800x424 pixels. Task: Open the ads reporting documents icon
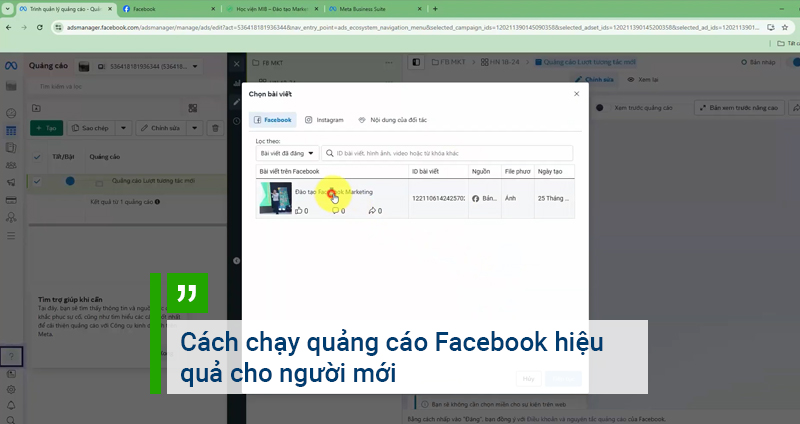11,148
